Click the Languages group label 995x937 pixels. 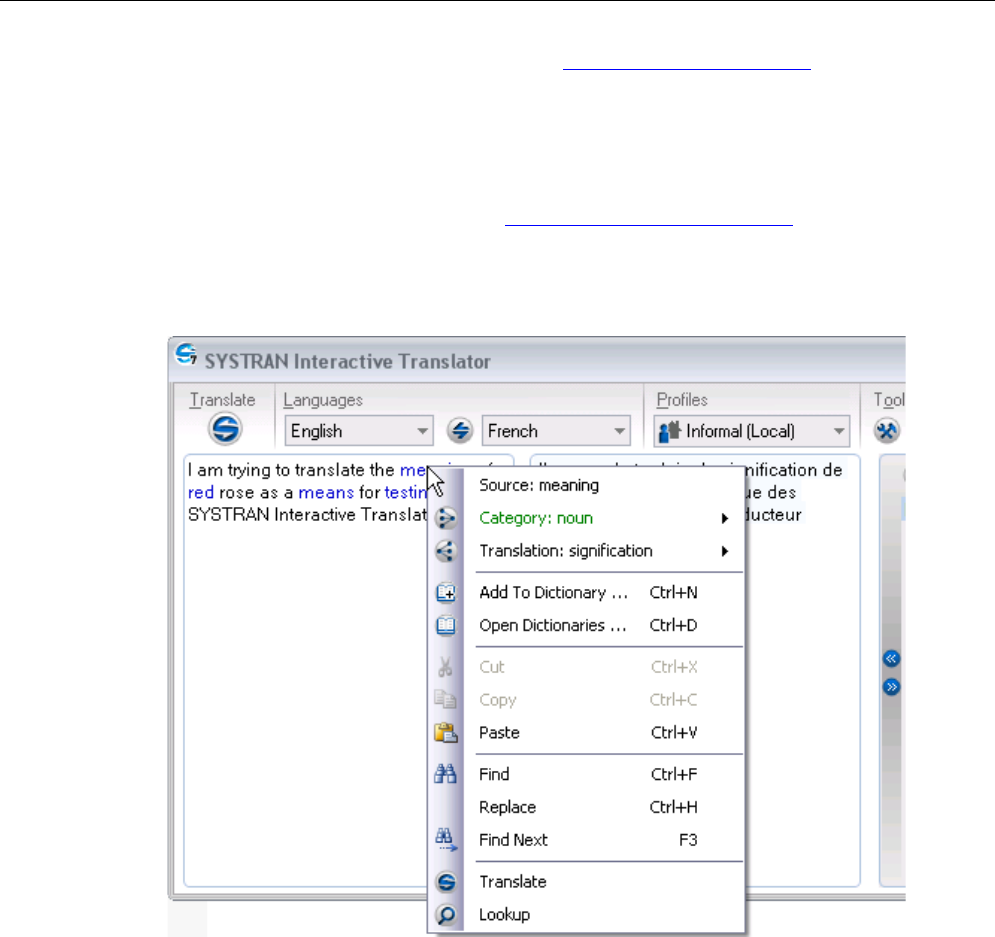click(x=323, y=400)
